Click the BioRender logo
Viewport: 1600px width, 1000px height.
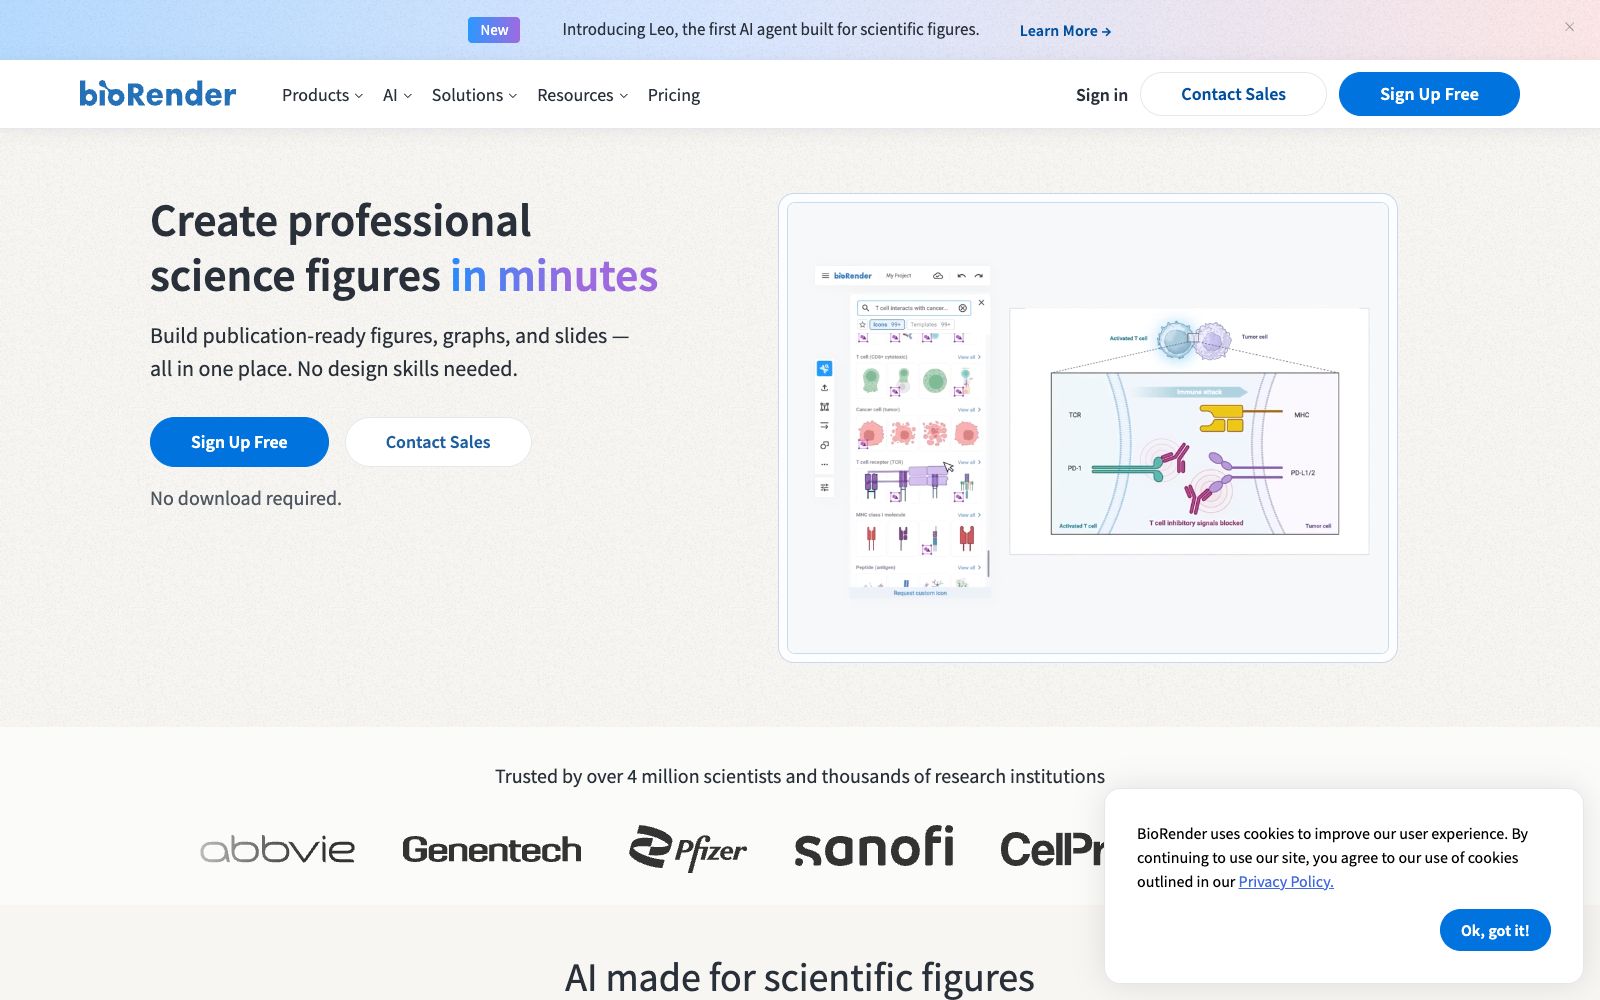coord(158,94)
